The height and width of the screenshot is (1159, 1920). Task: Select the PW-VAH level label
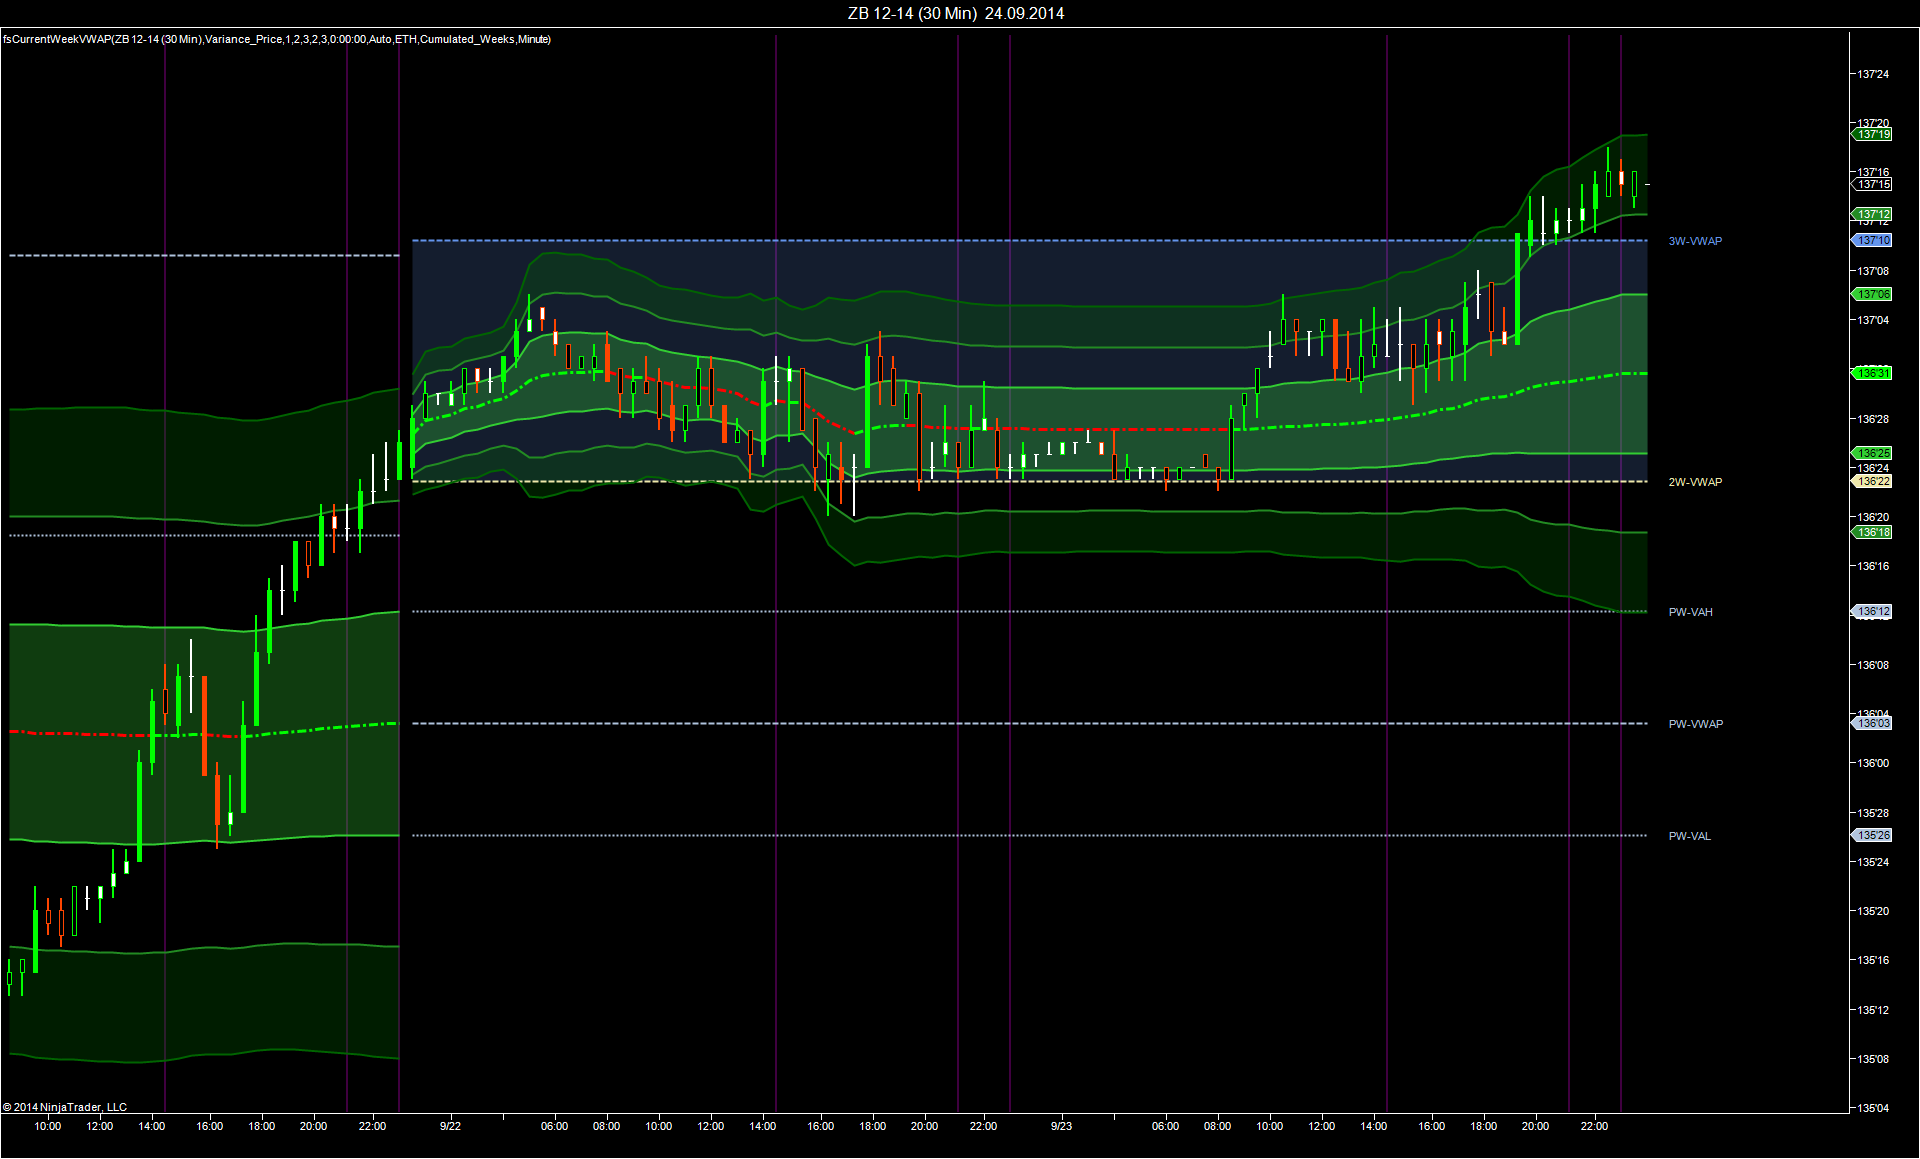[x=1690, y=612]
